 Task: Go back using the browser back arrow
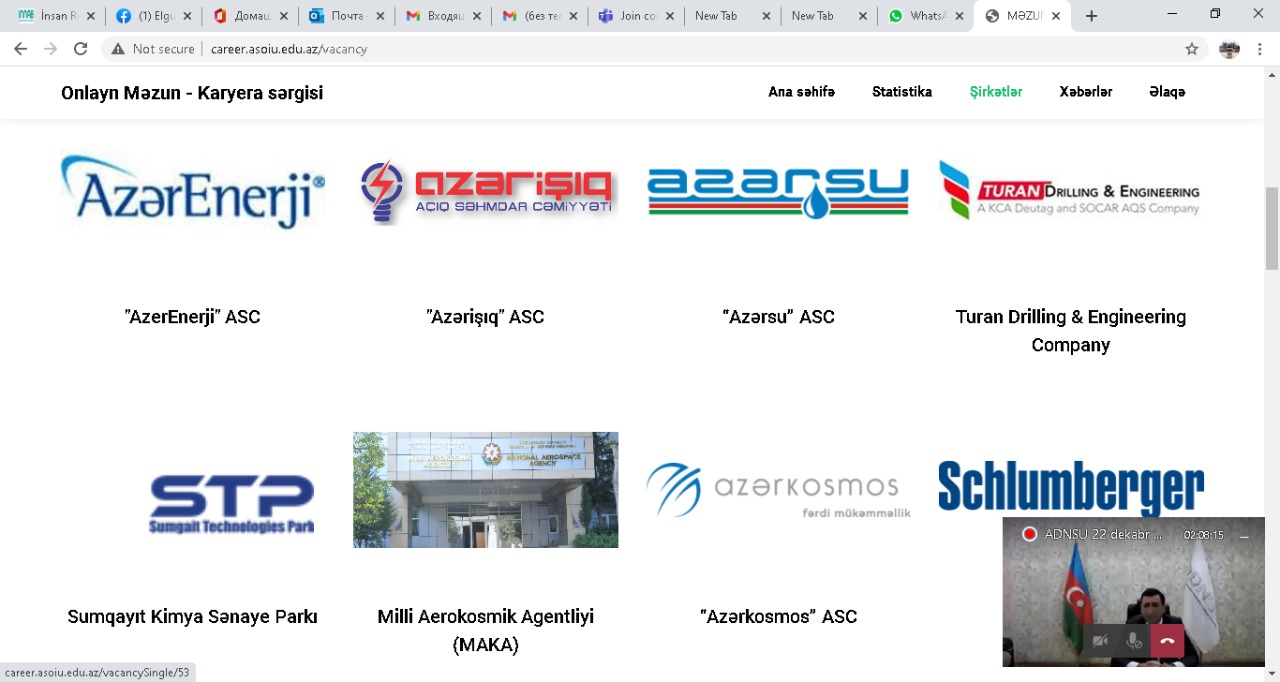[20, 49]
